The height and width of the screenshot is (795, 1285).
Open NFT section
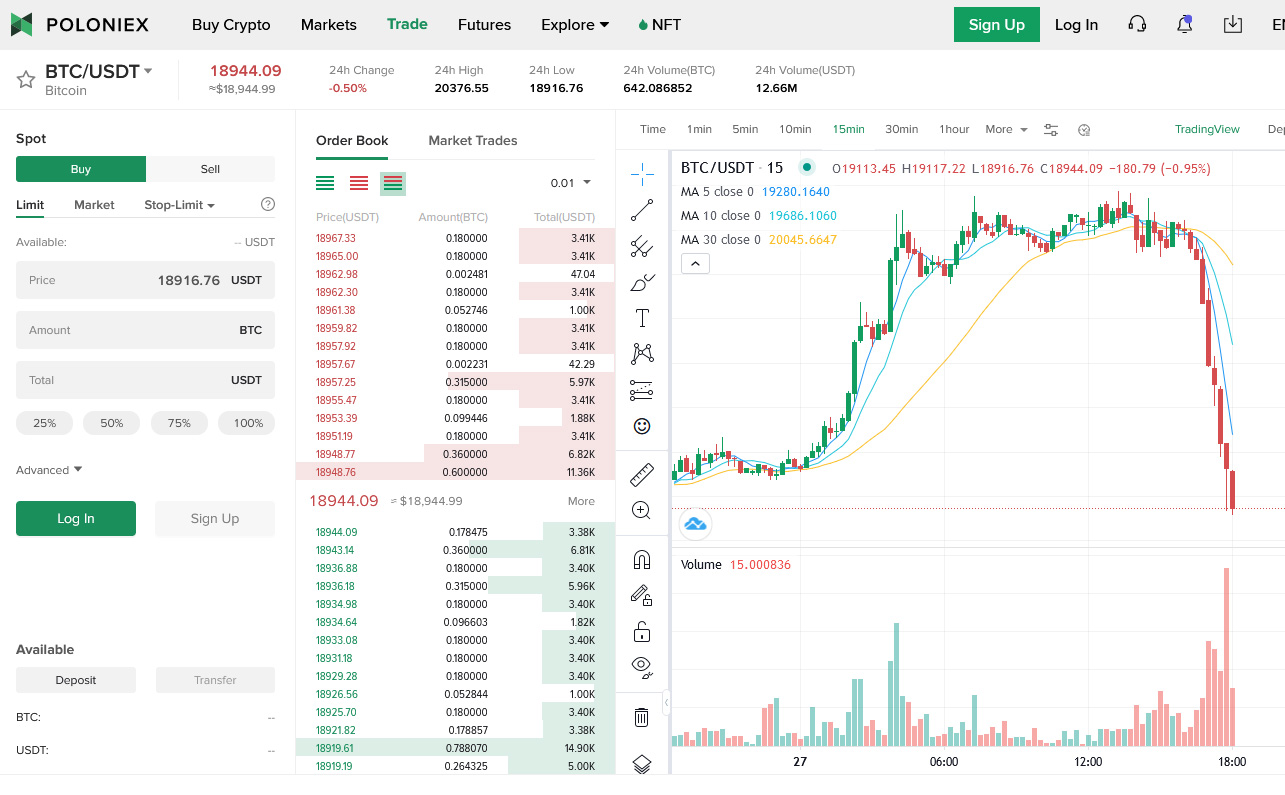pos(660,25)
